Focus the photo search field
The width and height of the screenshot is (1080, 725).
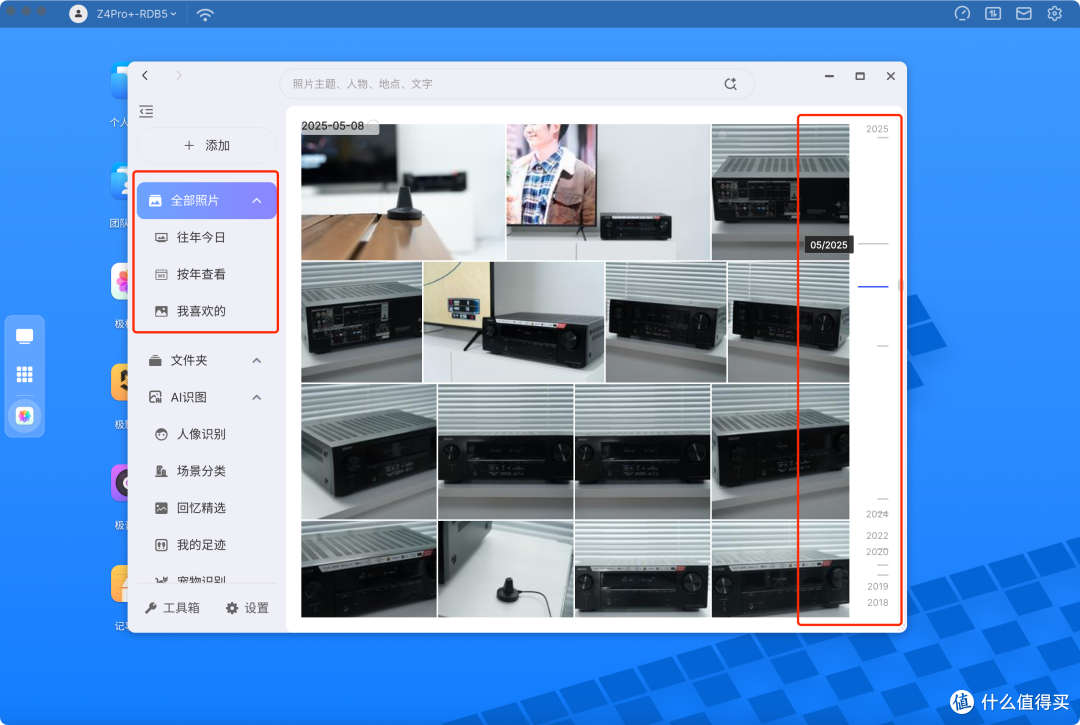(x=517, y=84)
